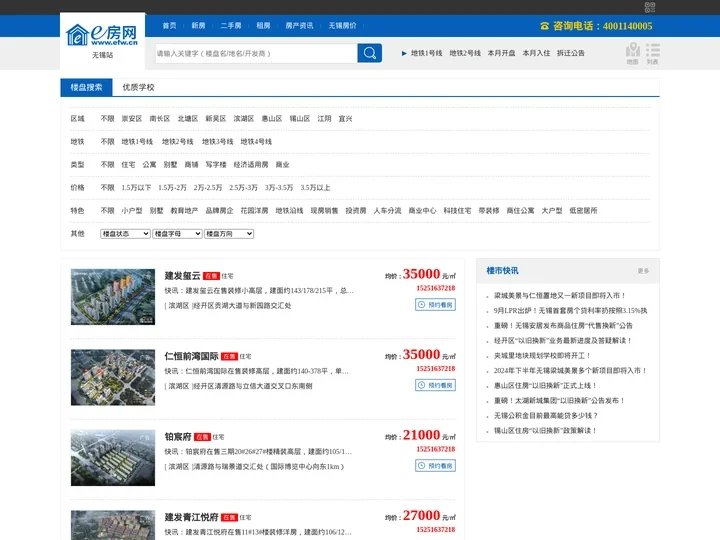
Task: Open the 铂宸府 title link
Action: pos(178,436)
